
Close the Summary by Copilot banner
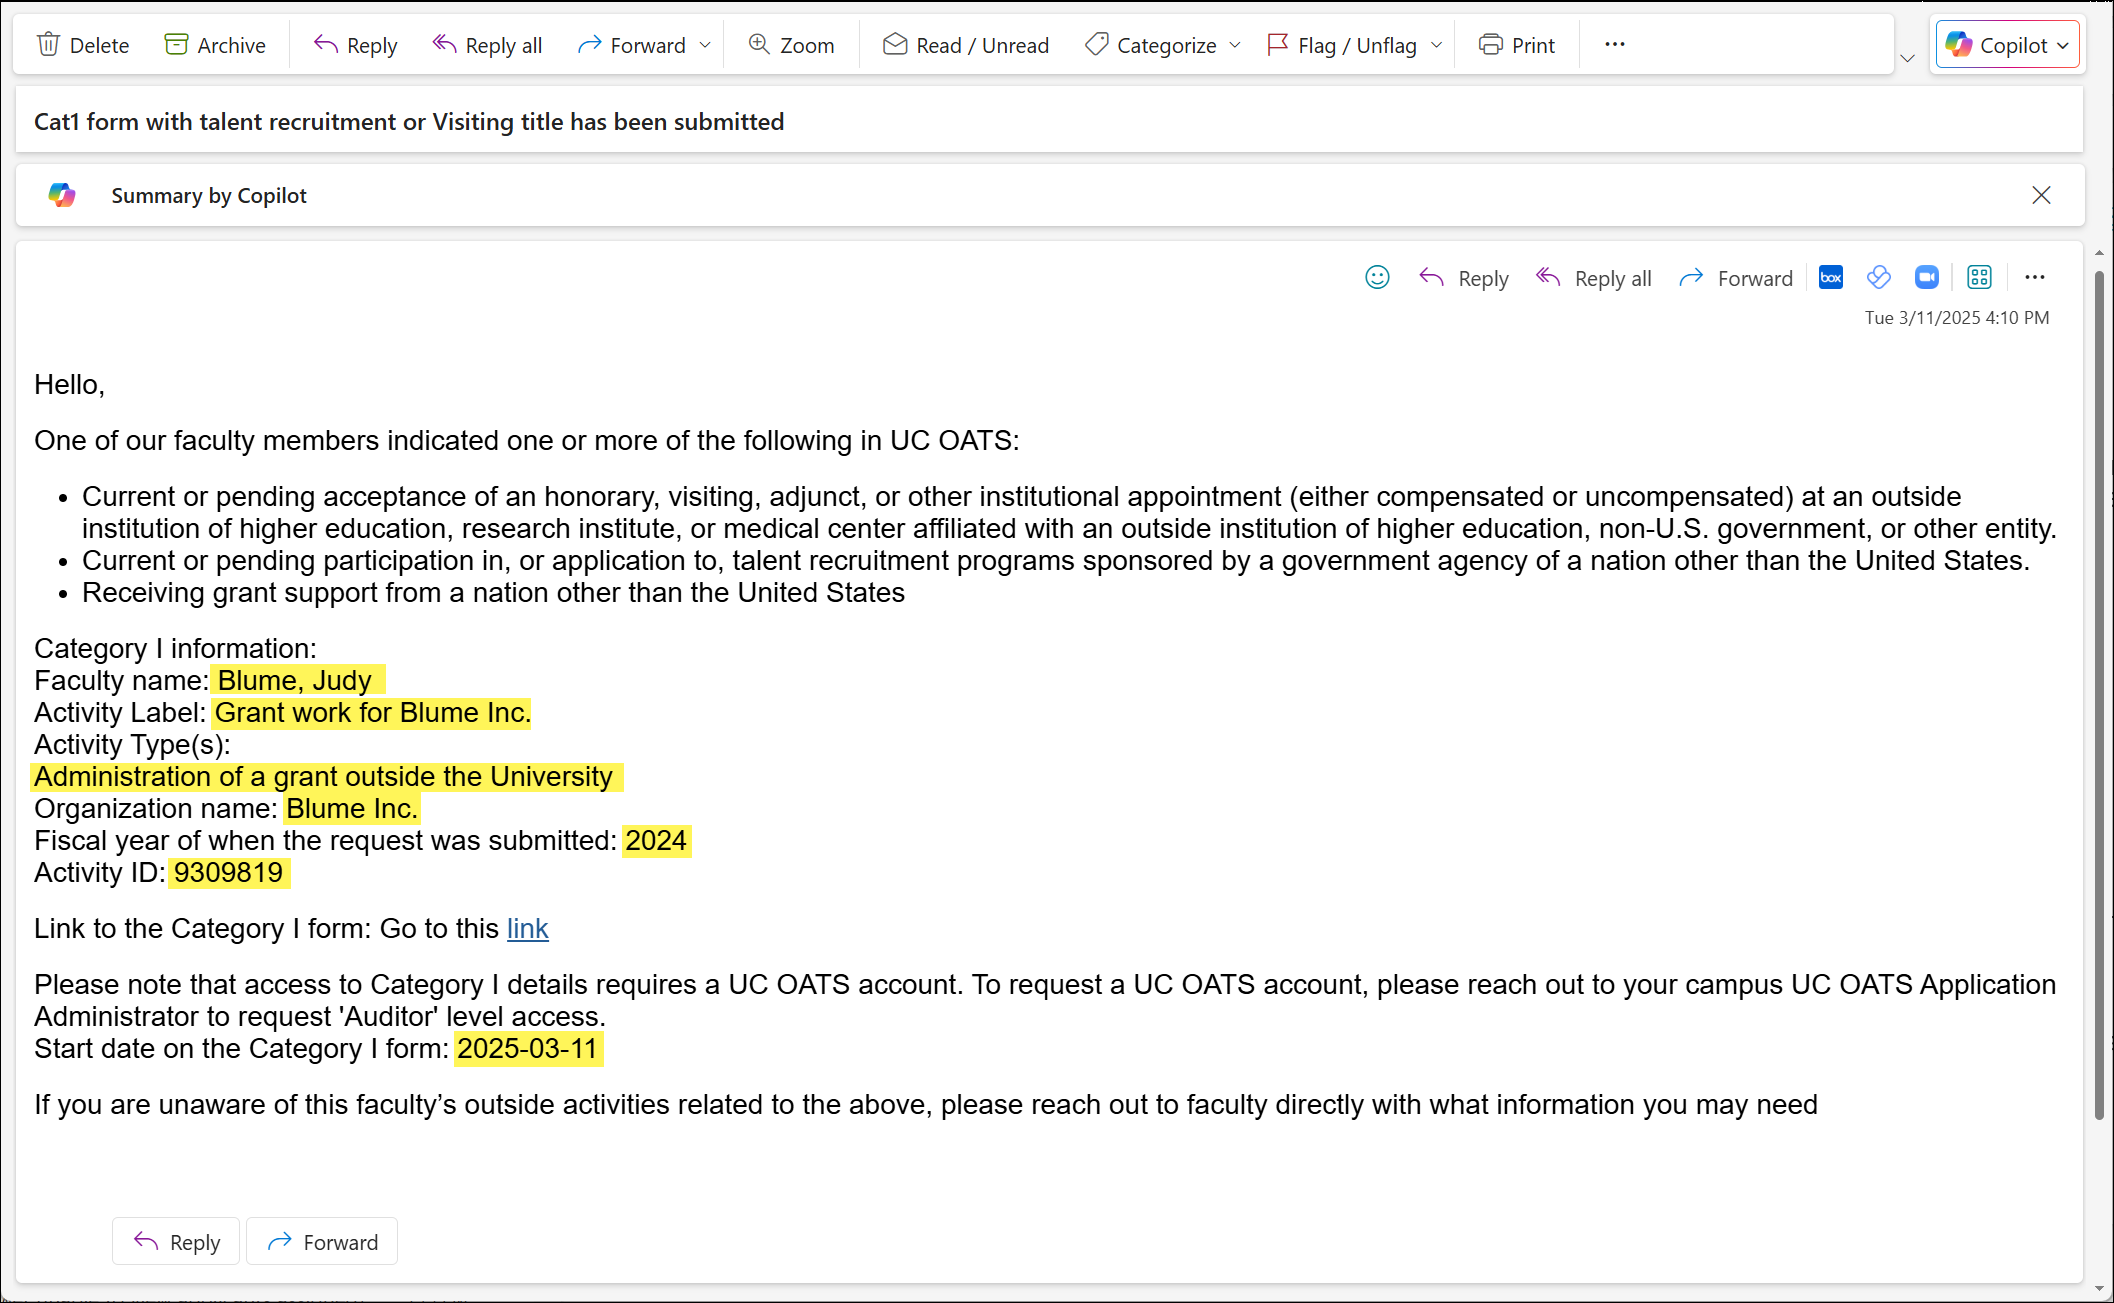(x=2041, y=195)
